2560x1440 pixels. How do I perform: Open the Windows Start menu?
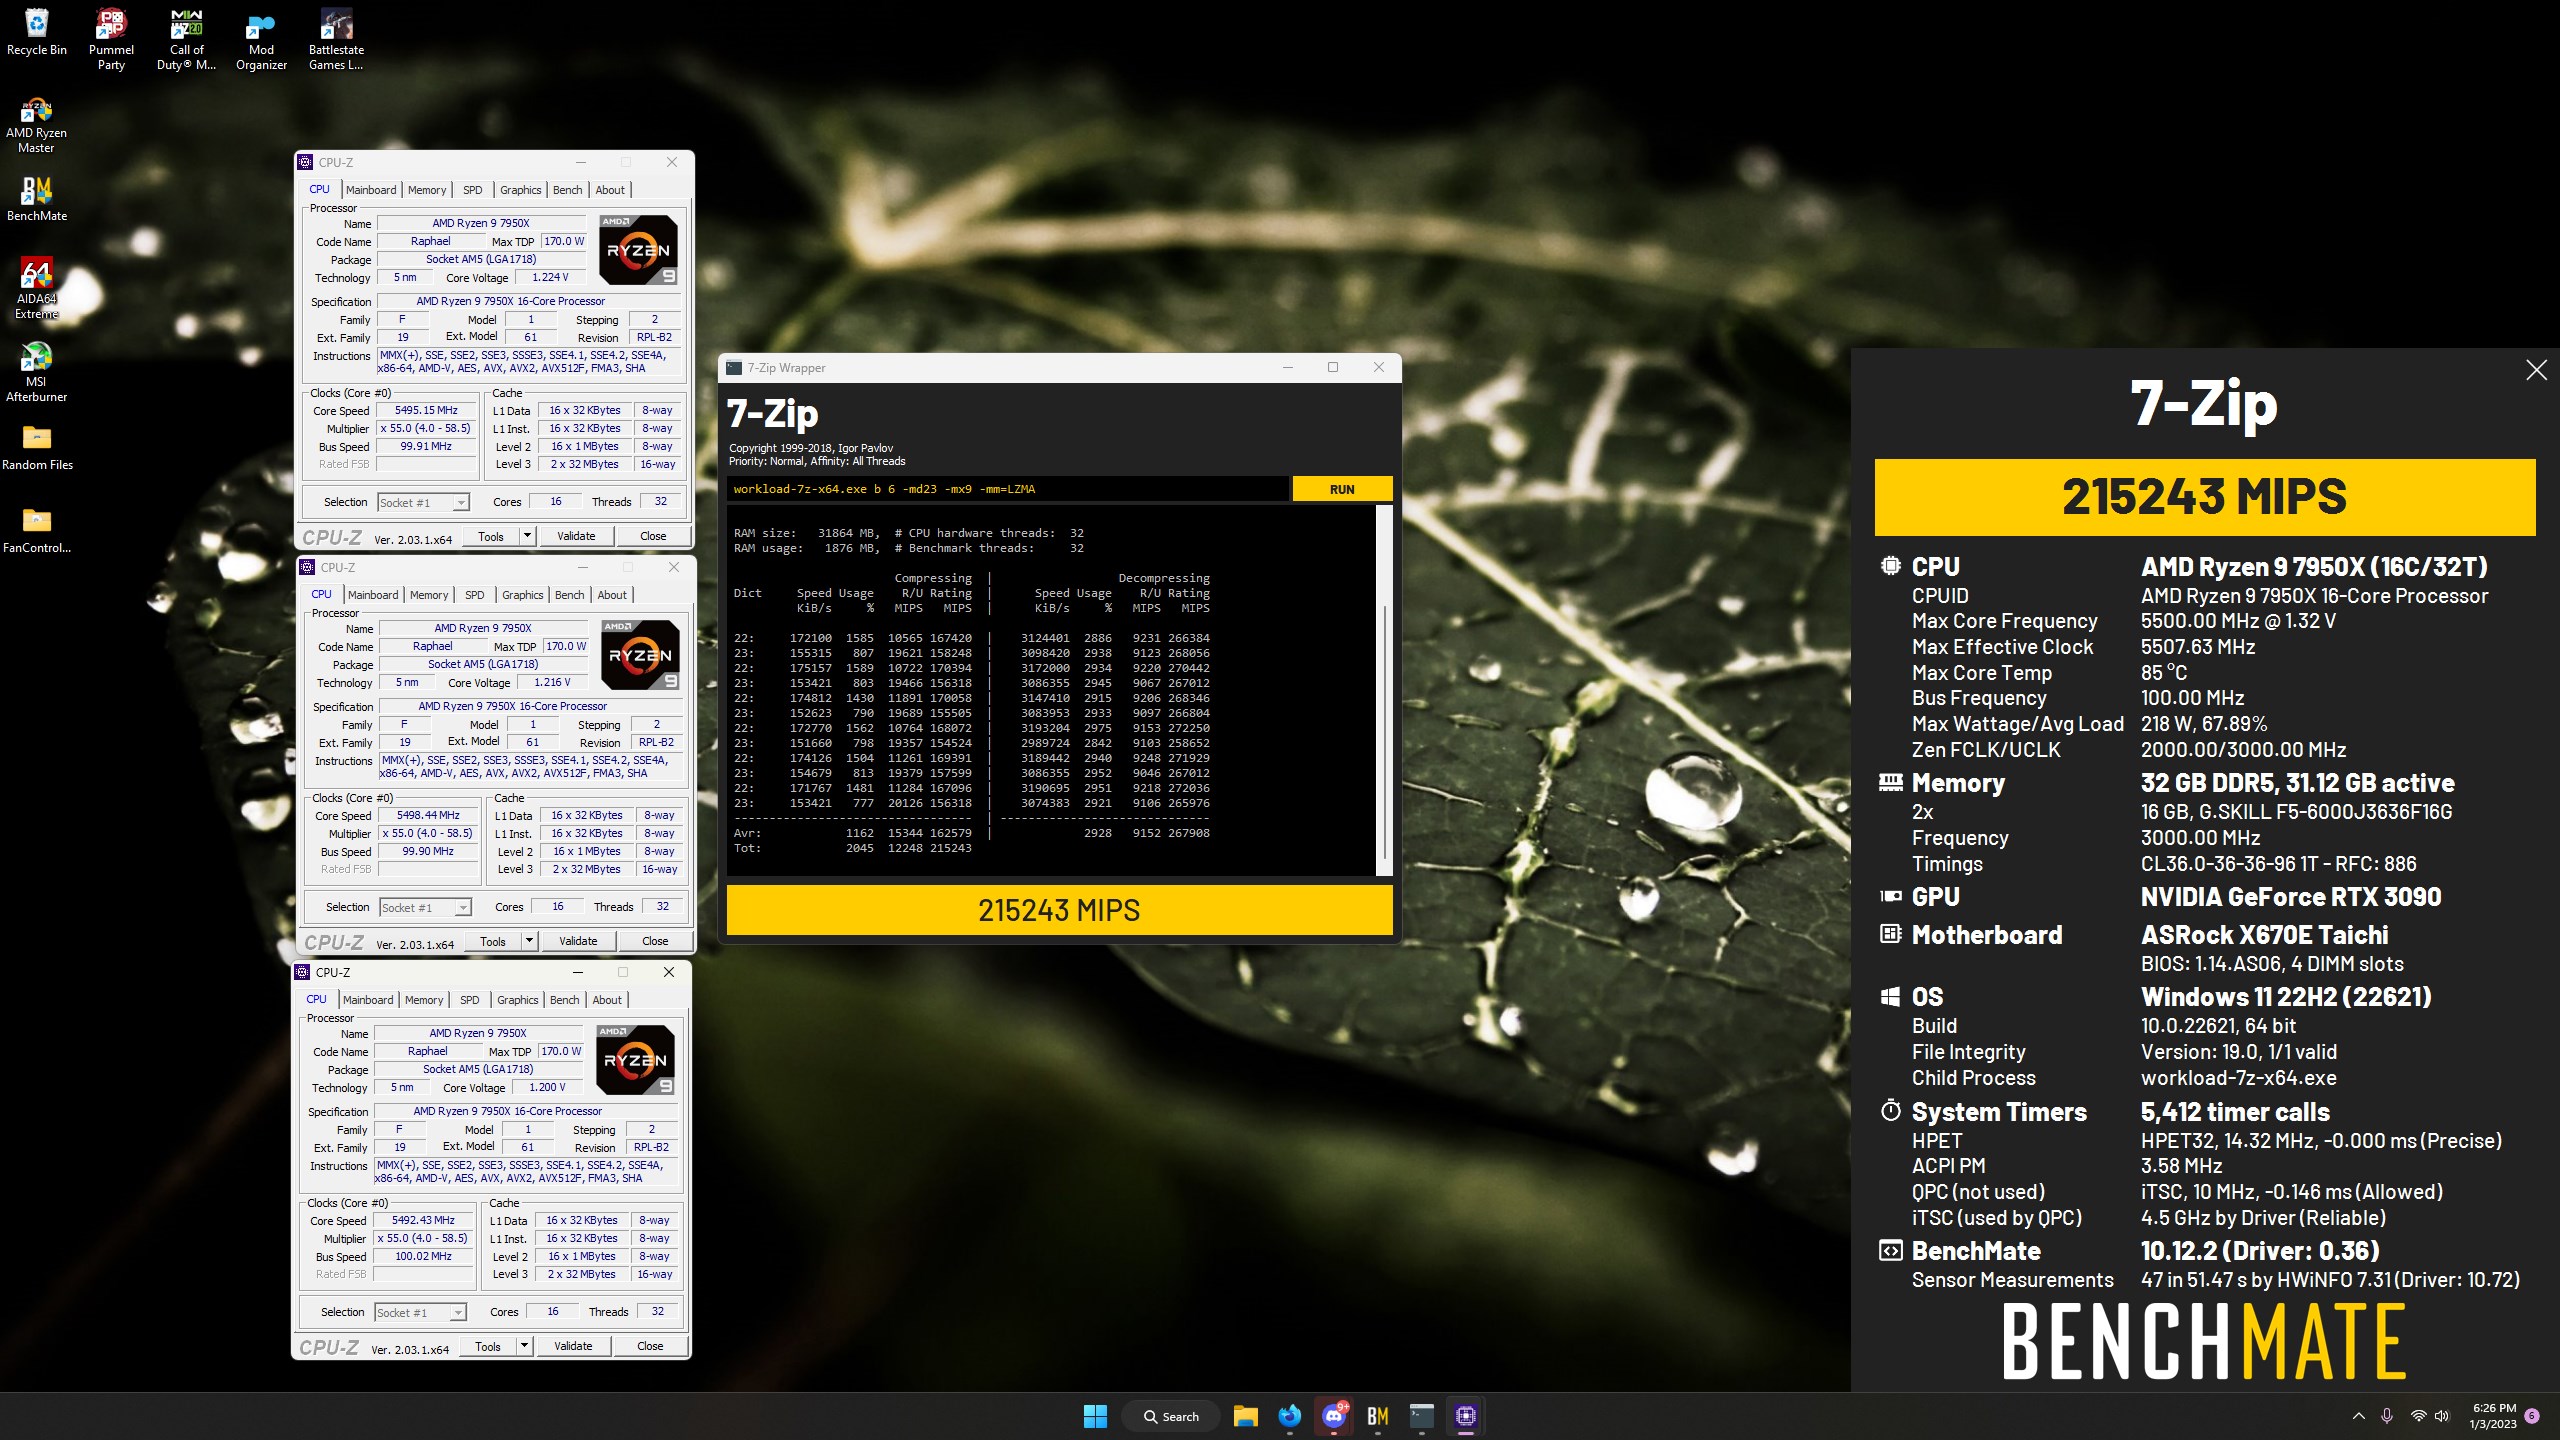tap(1095, 1416)
